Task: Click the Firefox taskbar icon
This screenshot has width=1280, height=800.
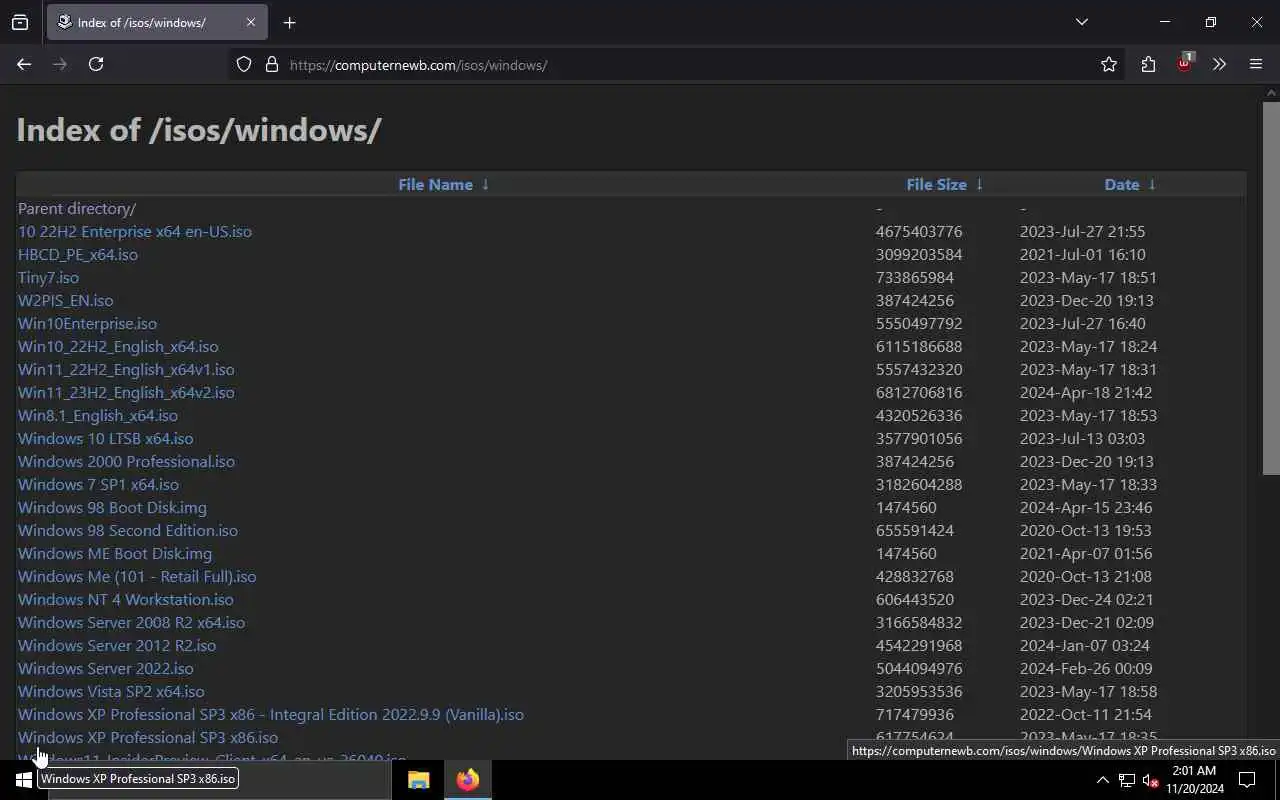Action: click(467, 780)
